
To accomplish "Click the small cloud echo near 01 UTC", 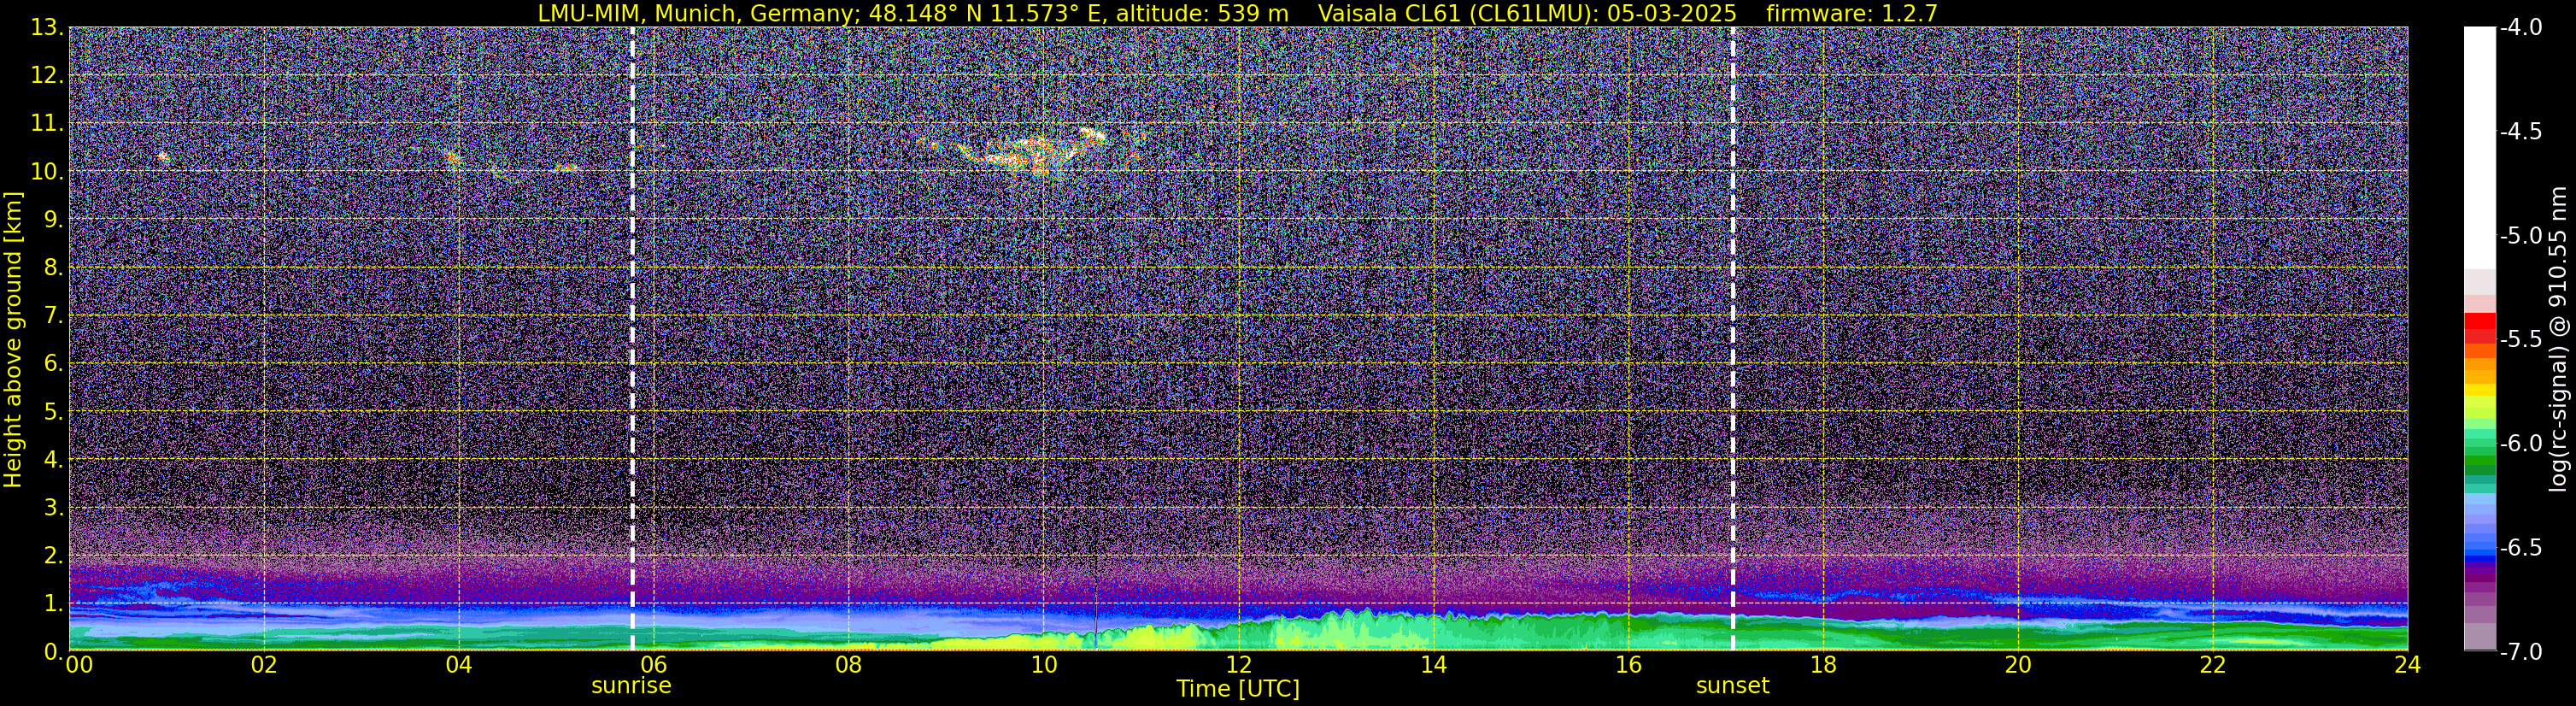I will 163,157.
